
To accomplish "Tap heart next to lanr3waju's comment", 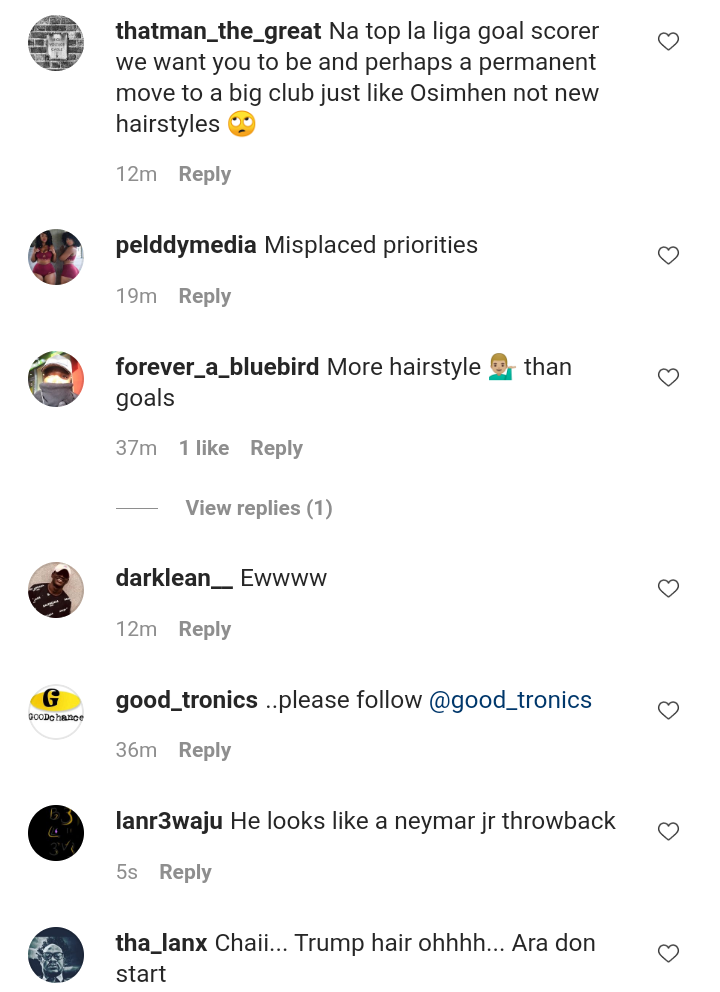I will click(668, 832).
